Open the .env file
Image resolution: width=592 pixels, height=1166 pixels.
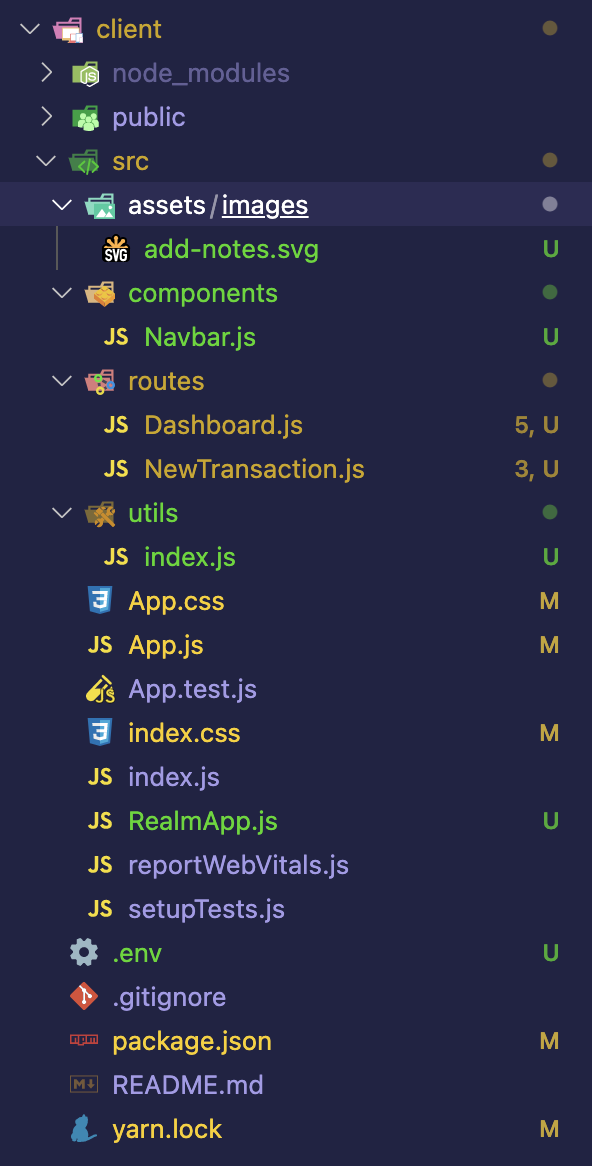click(137, 954)
